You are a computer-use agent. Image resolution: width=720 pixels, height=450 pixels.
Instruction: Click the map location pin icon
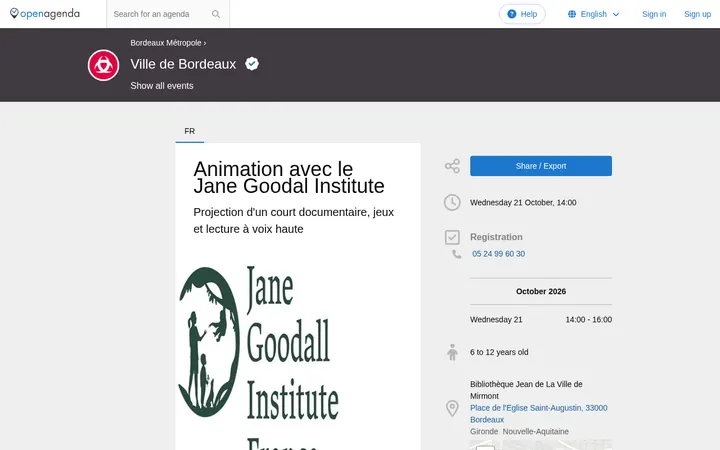pyautogui.click(x=452, y=408)
